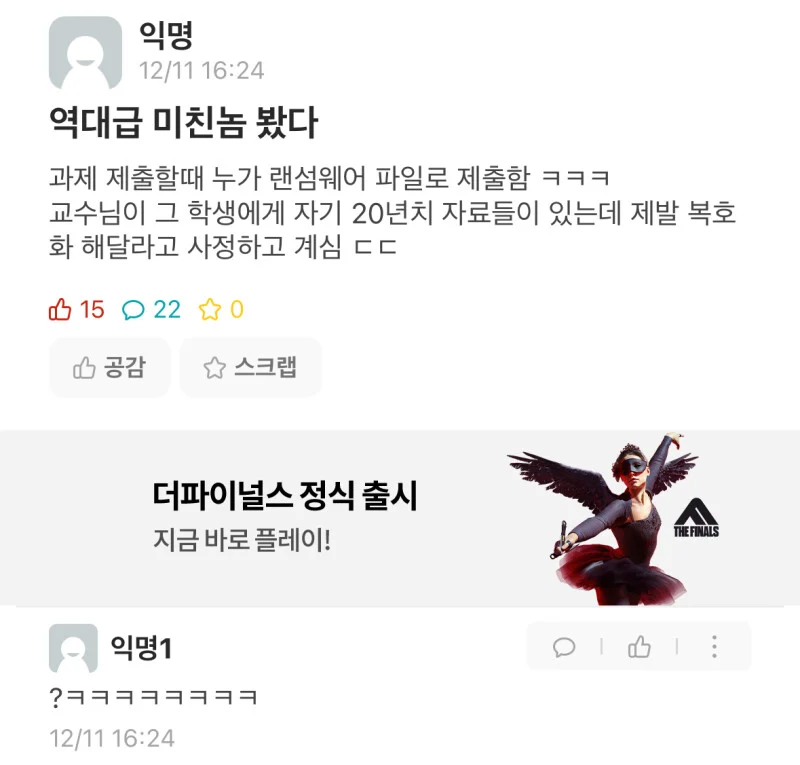
Task: Click the 익명1 commenter avatar
Action: click(x=73, y=648)
